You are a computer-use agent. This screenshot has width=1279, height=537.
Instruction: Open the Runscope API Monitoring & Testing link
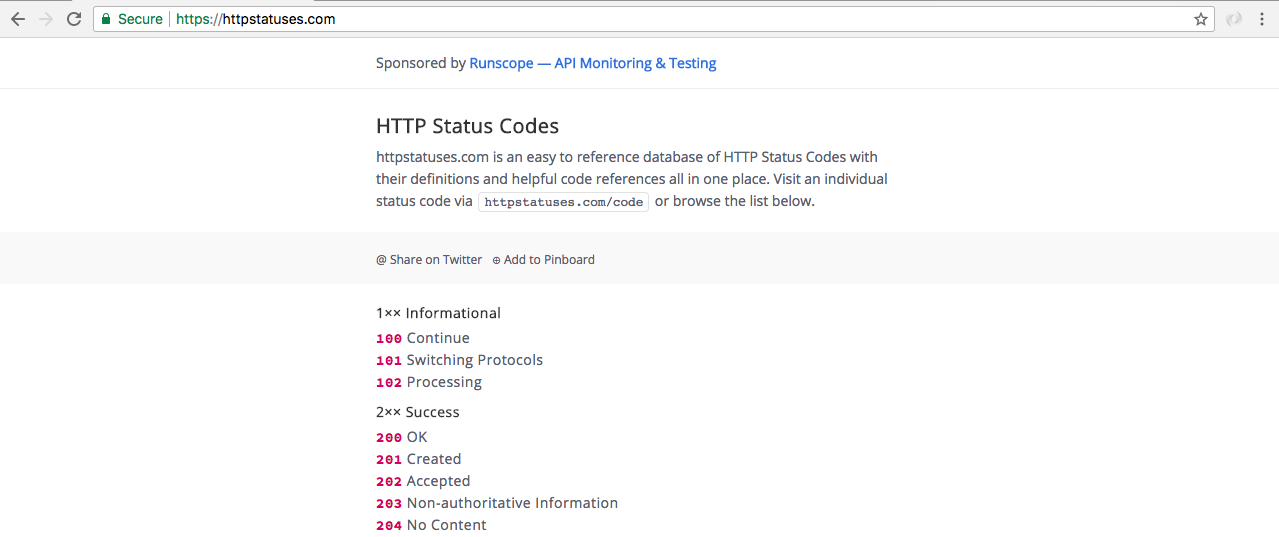592,63
